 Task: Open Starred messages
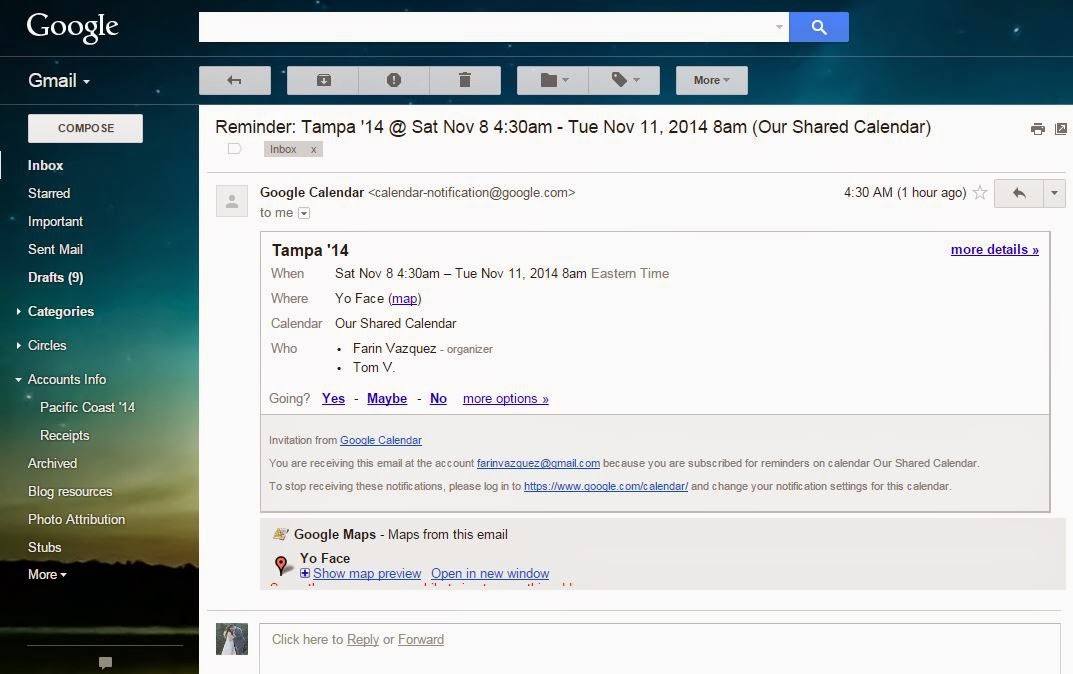[49, 194]
